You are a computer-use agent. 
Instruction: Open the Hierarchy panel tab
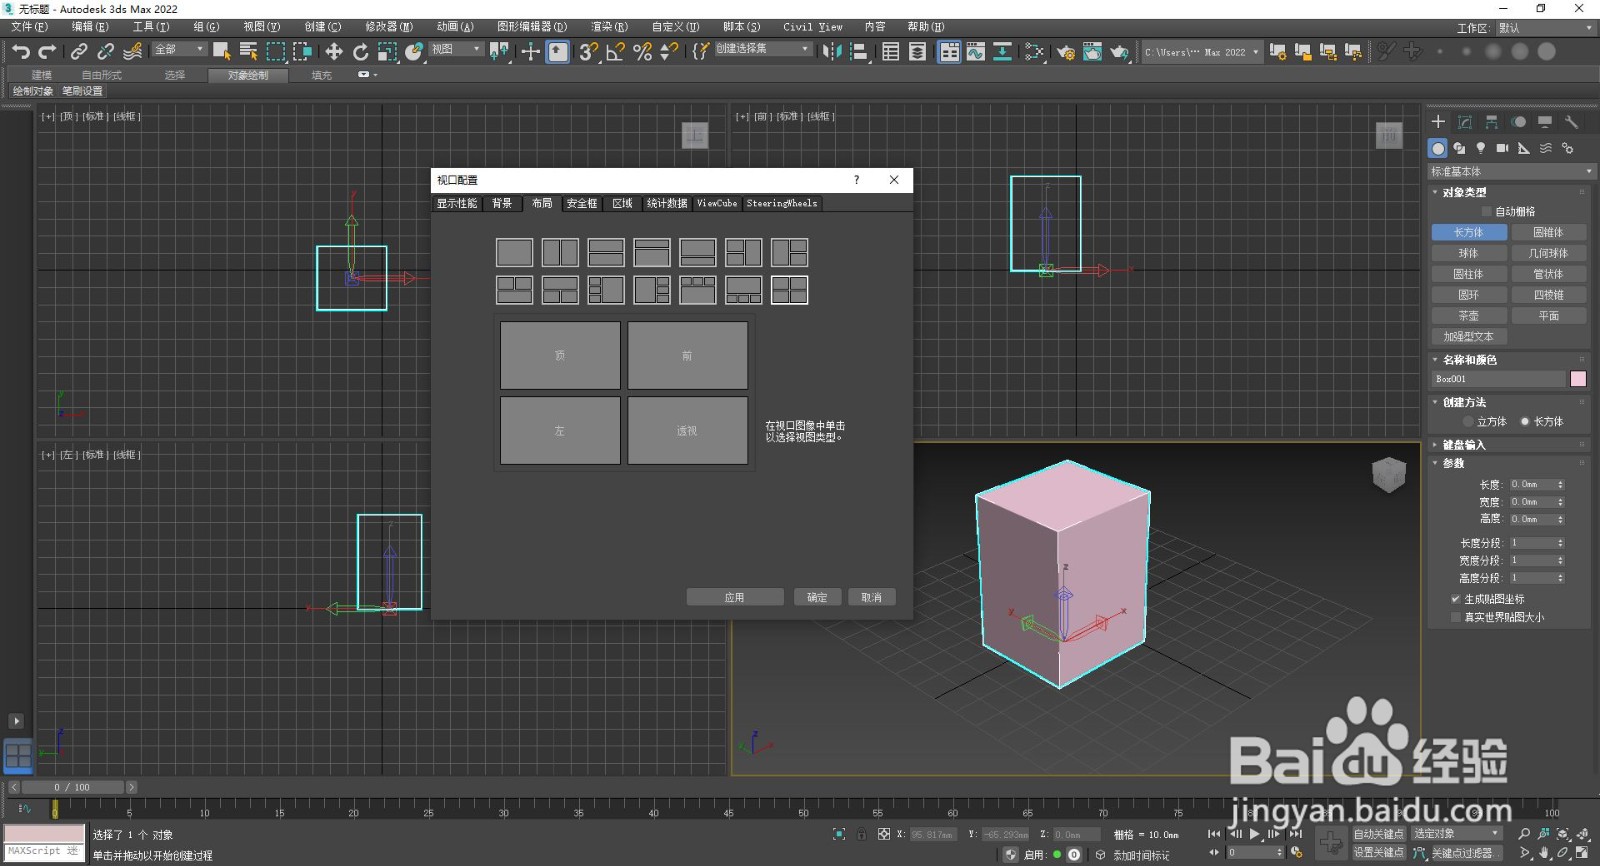coord(1492,122)
